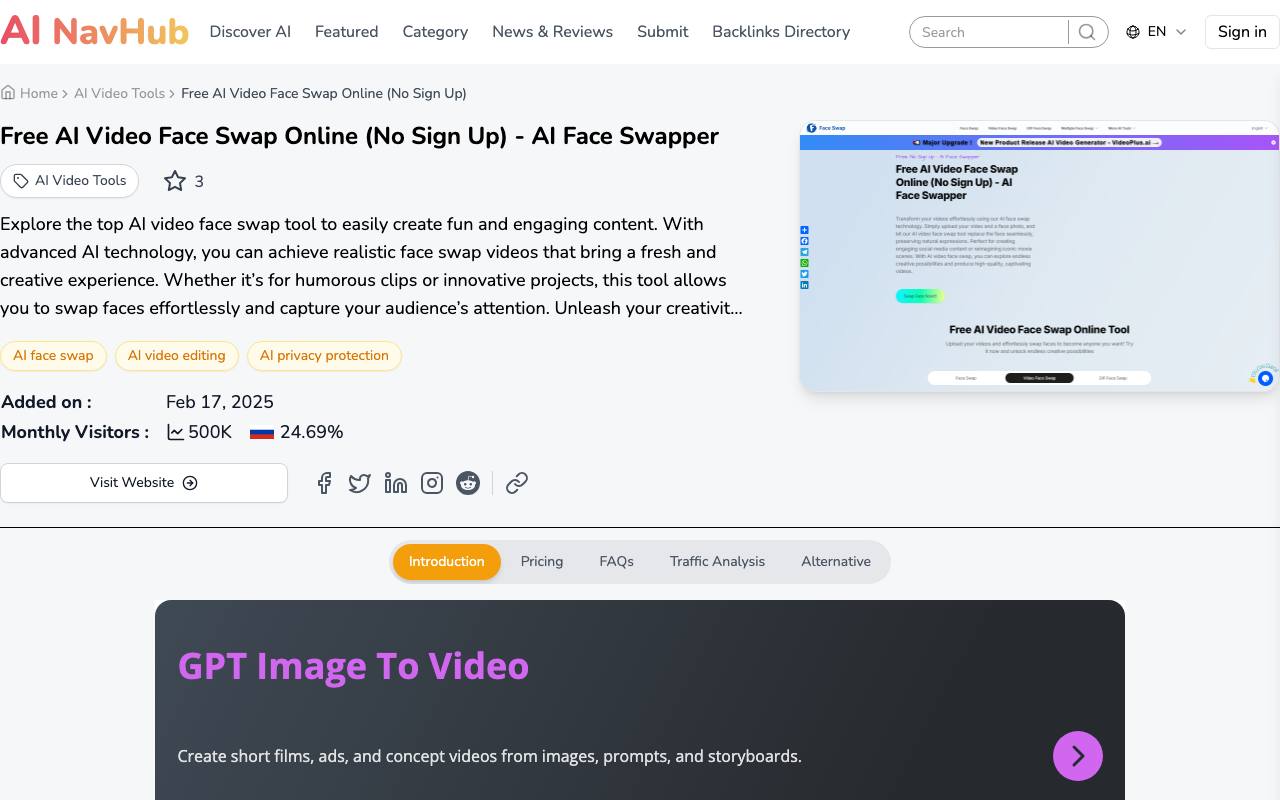Open Backlinks Directory
1280x800 pixels.
[781, 32]
